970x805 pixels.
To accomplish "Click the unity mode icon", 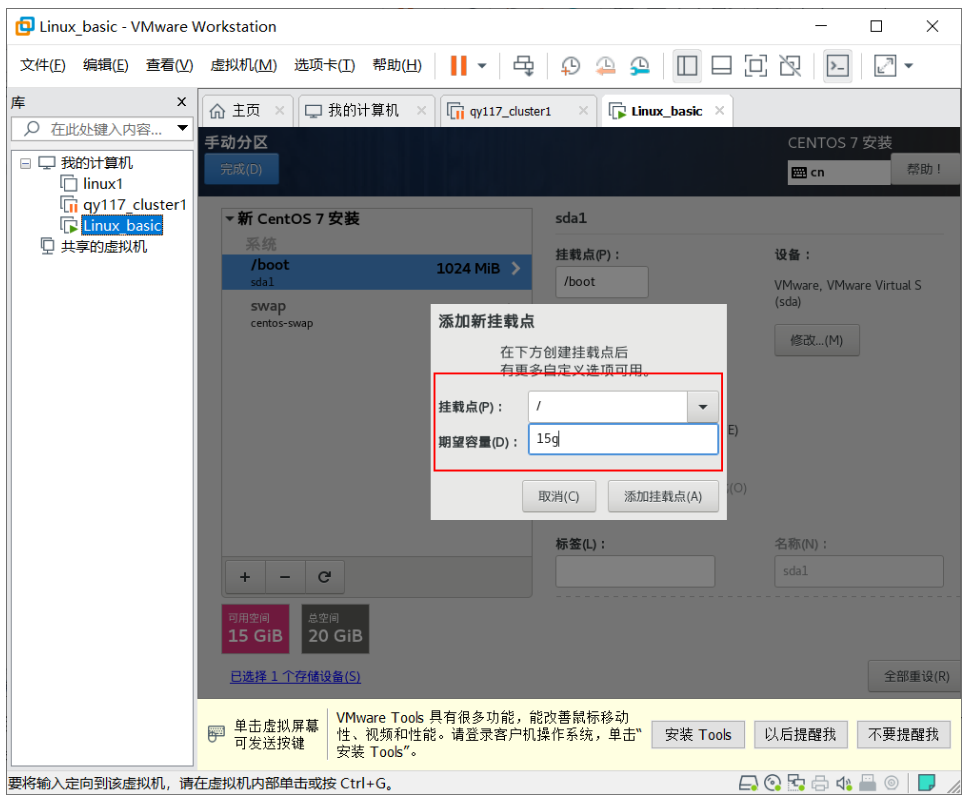I will point(790,66).
